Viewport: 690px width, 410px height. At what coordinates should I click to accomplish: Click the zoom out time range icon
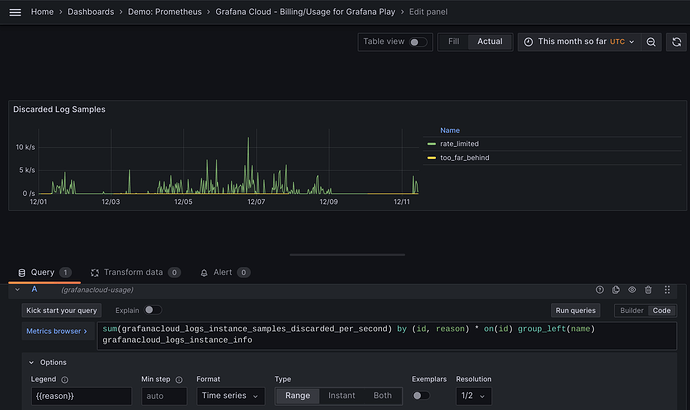[651, 42]
